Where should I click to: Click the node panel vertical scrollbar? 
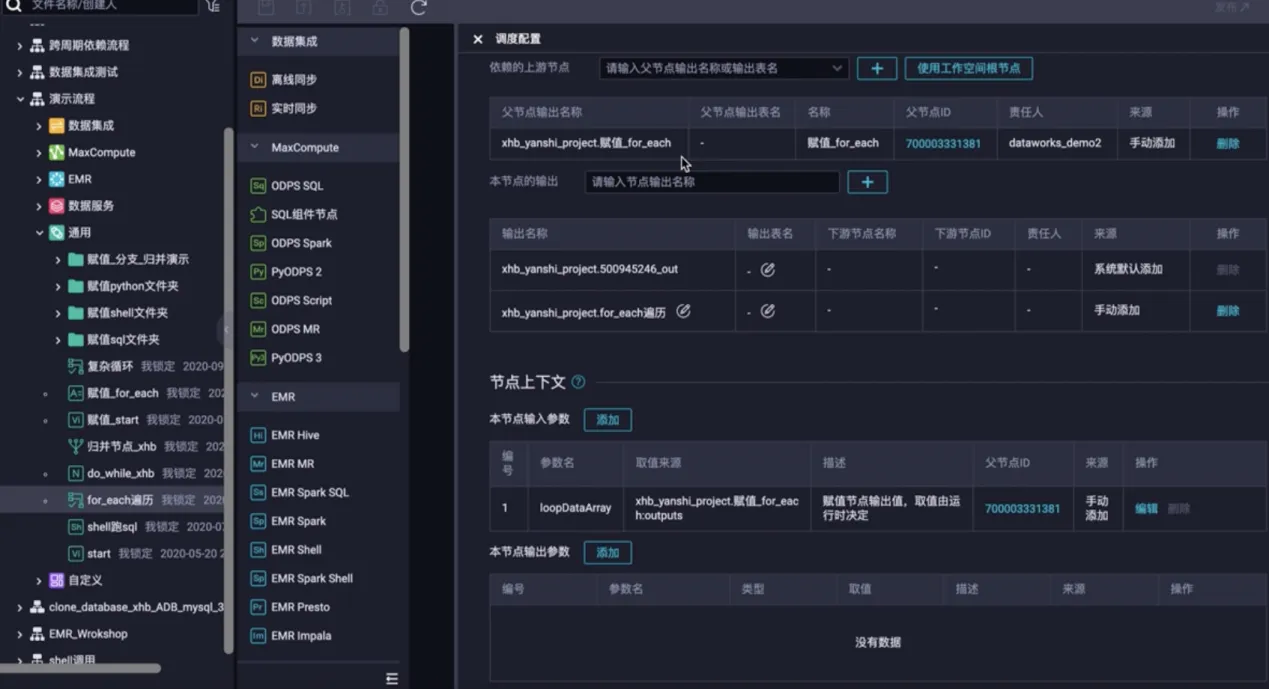point(404,190)
